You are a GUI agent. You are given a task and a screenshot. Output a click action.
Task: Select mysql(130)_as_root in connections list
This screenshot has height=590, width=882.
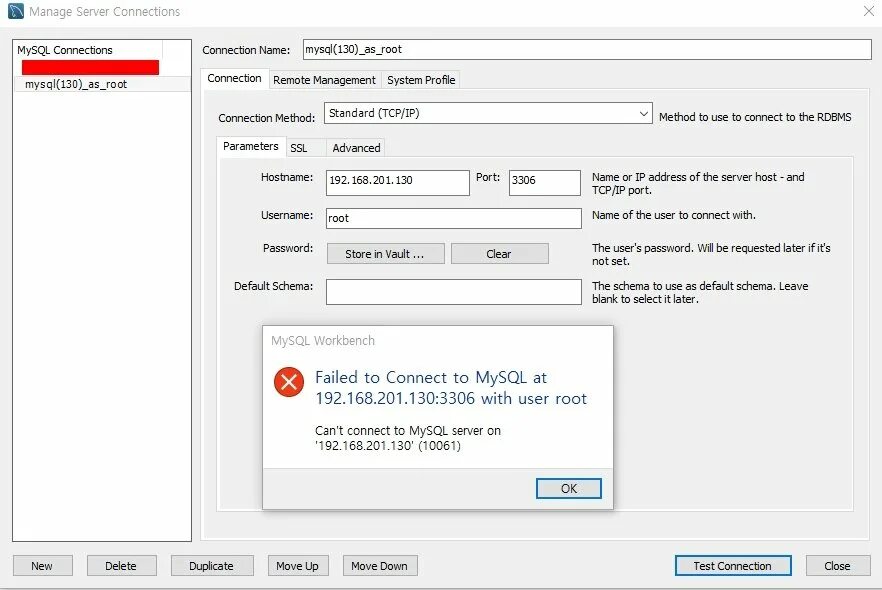pos(102,84)
